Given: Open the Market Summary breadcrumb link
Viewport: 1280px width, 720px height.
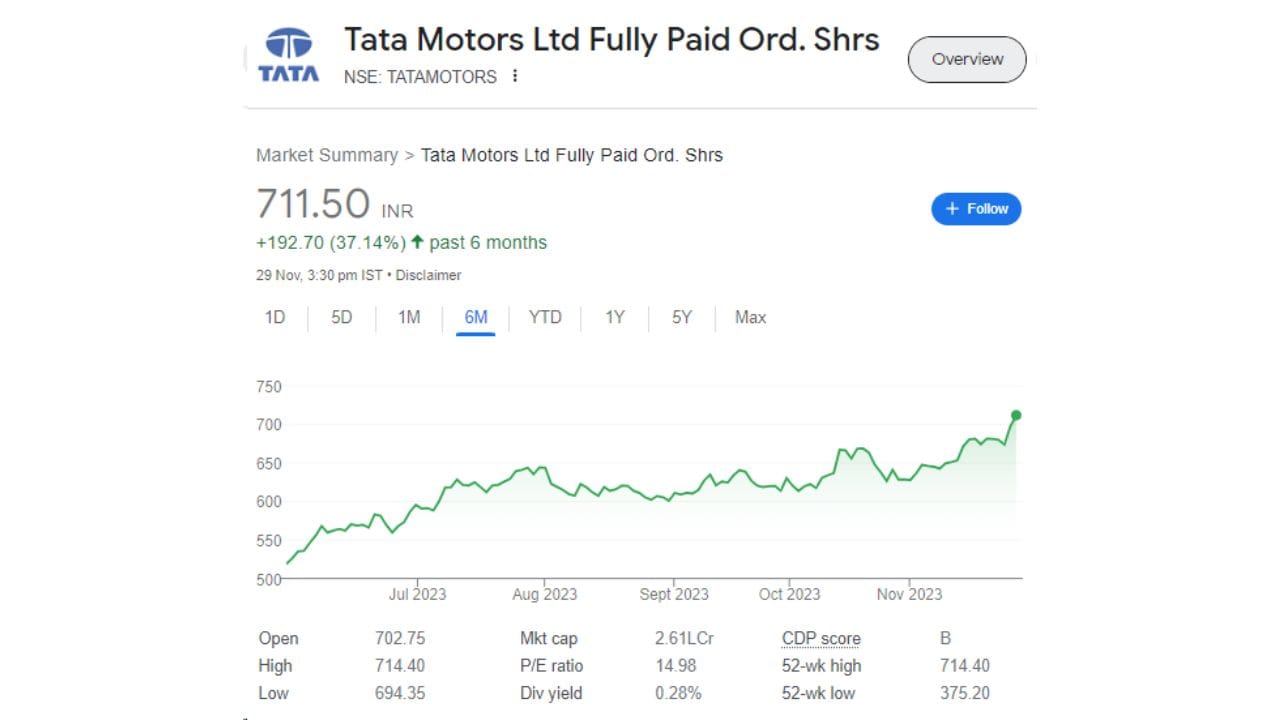Looking at the screenshot, I should 327,155.
